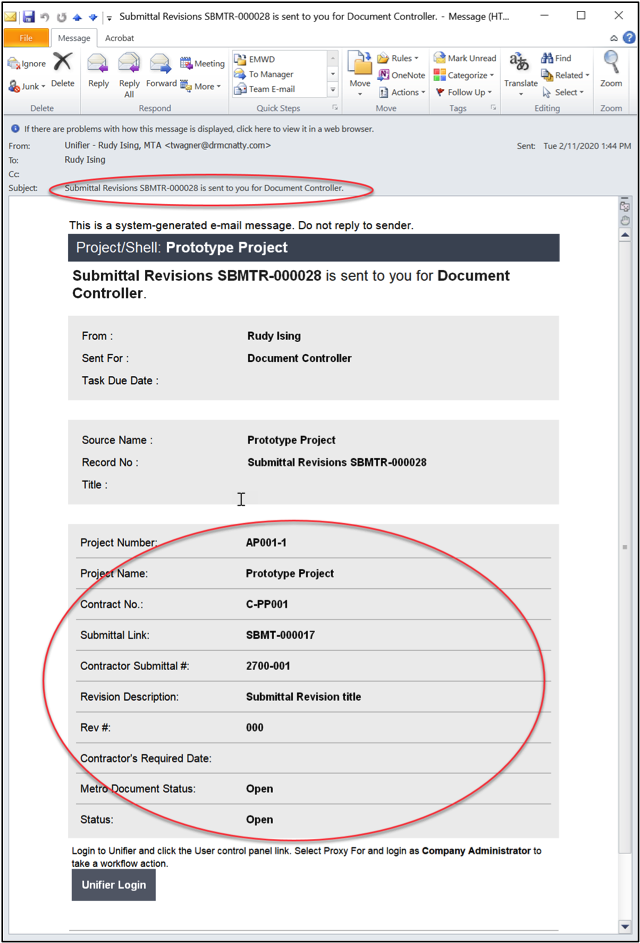Open the Rules dropdown
Viewport: 640px width, 943px height.
(398, 58)
